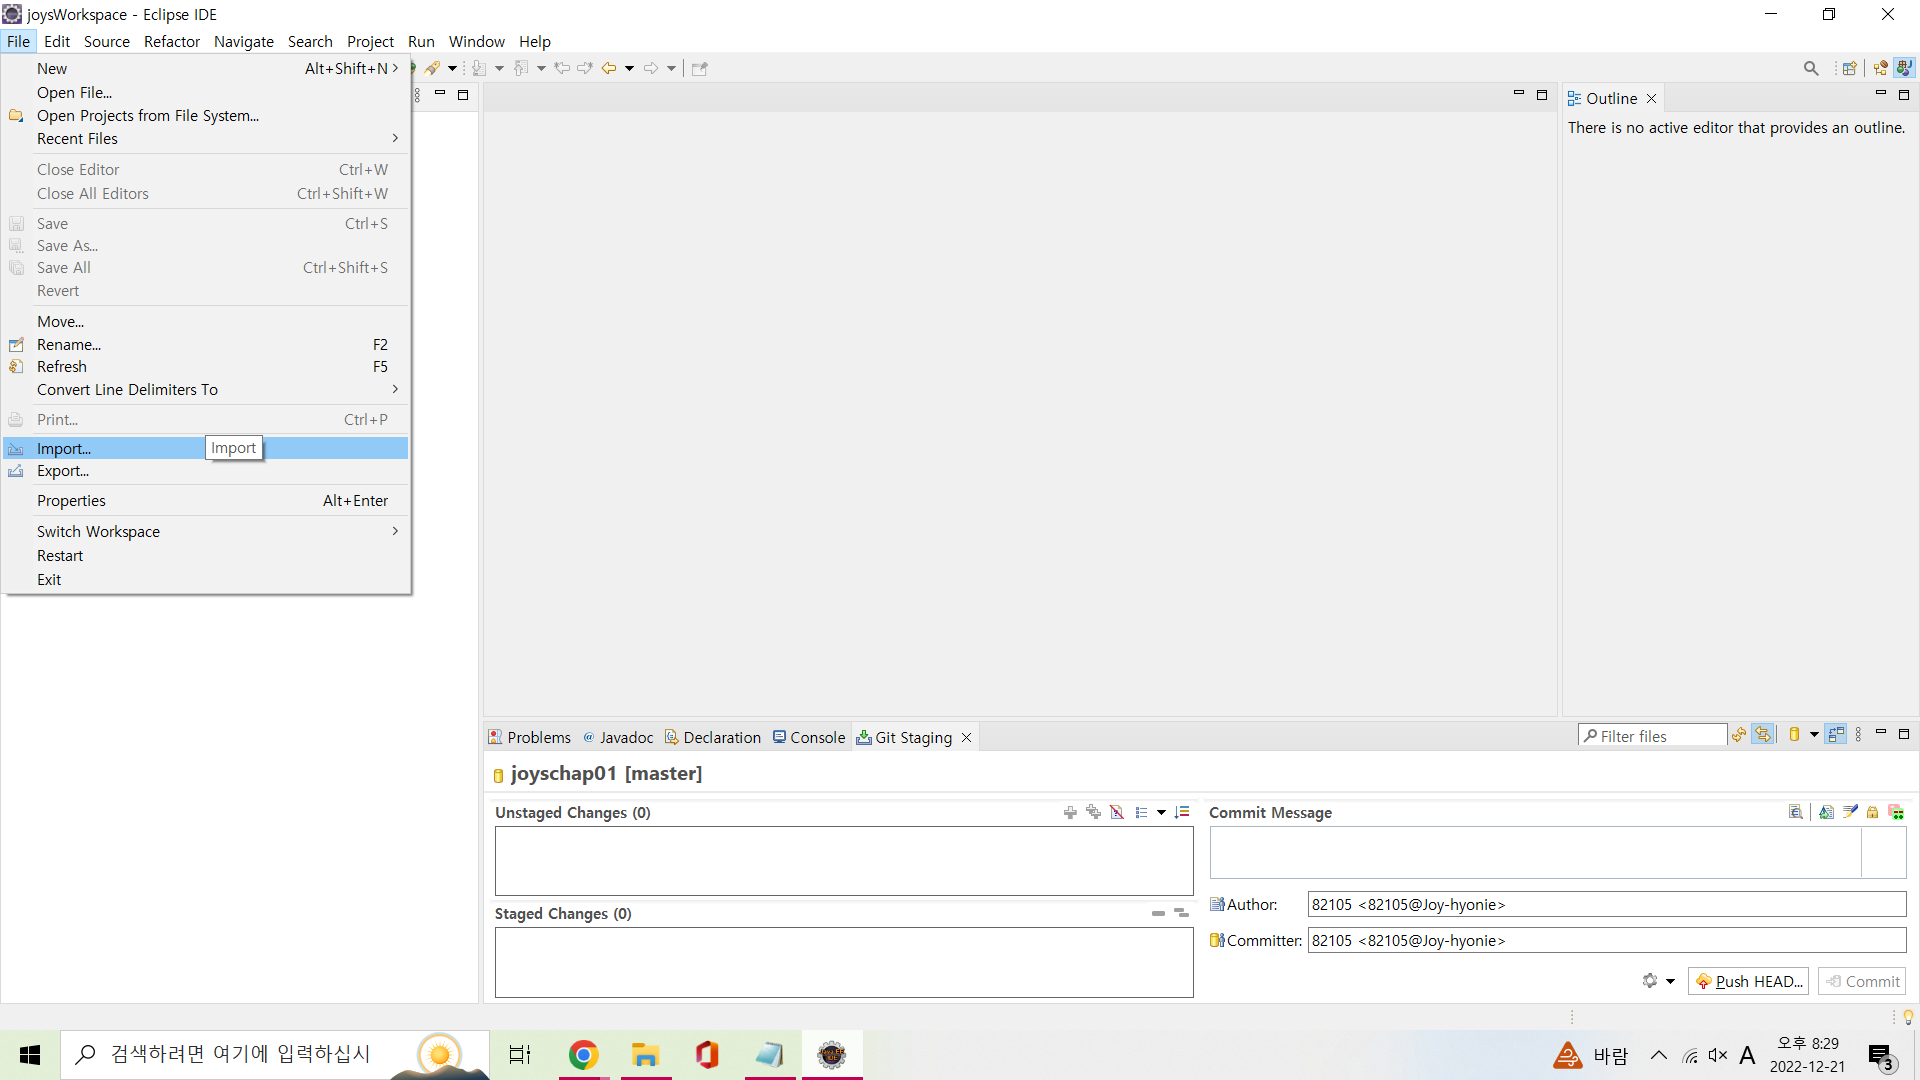This screenshot has width=1920, height=1080.
Task: Toggle Amend previous commit icon
Action: 1826,812
